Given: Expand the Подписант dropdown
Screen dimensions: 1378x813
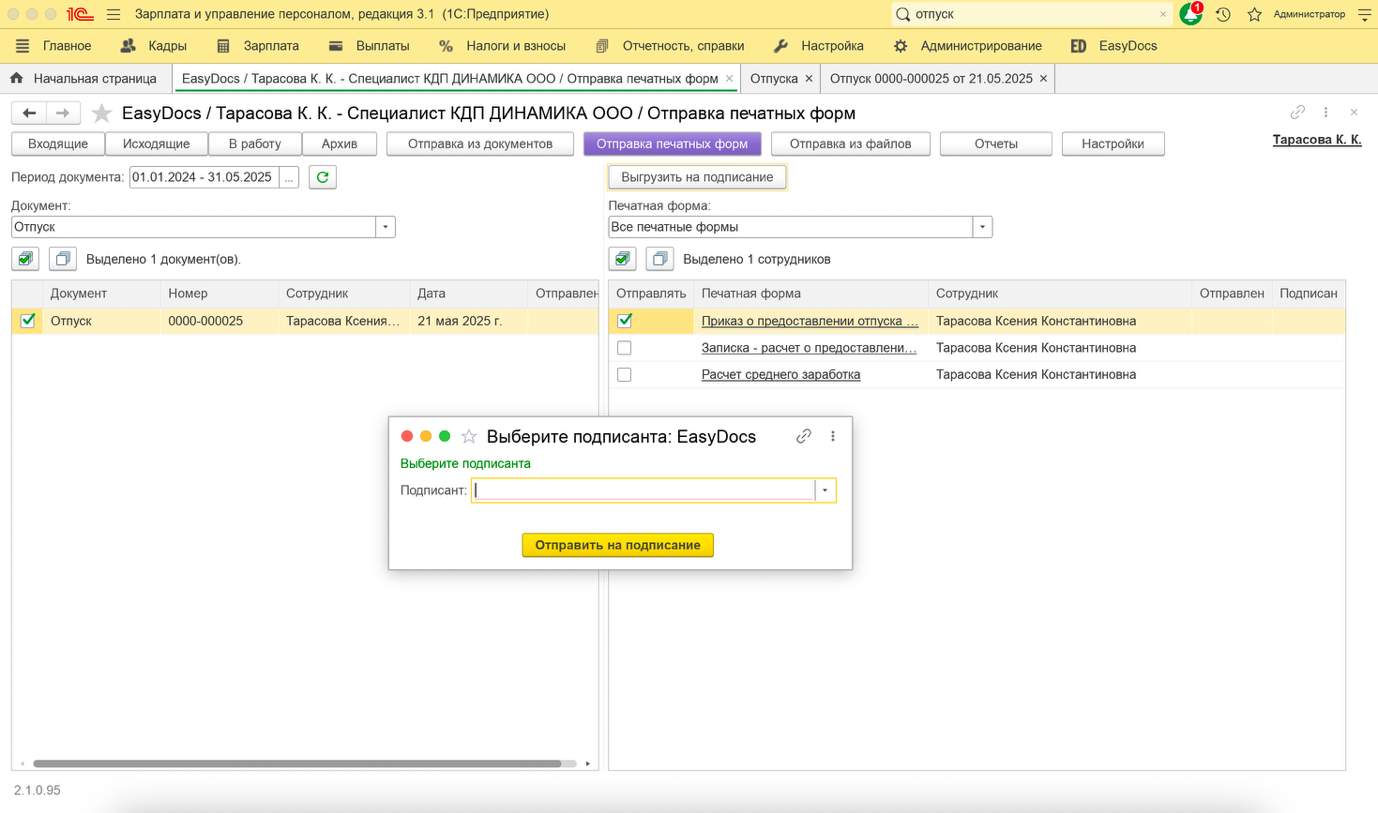Looking at the screenshot, I should point(825,490).
